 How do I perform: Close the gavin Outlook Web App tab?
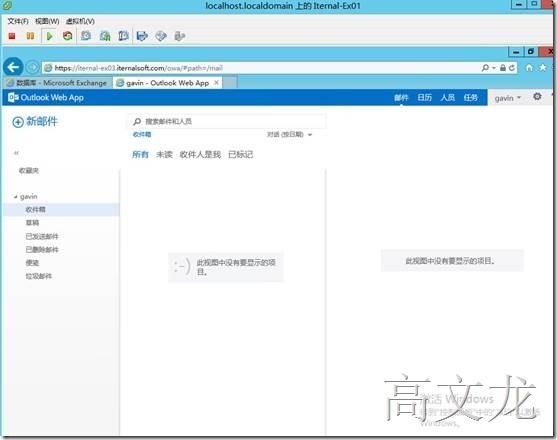[x=216, y=83]
